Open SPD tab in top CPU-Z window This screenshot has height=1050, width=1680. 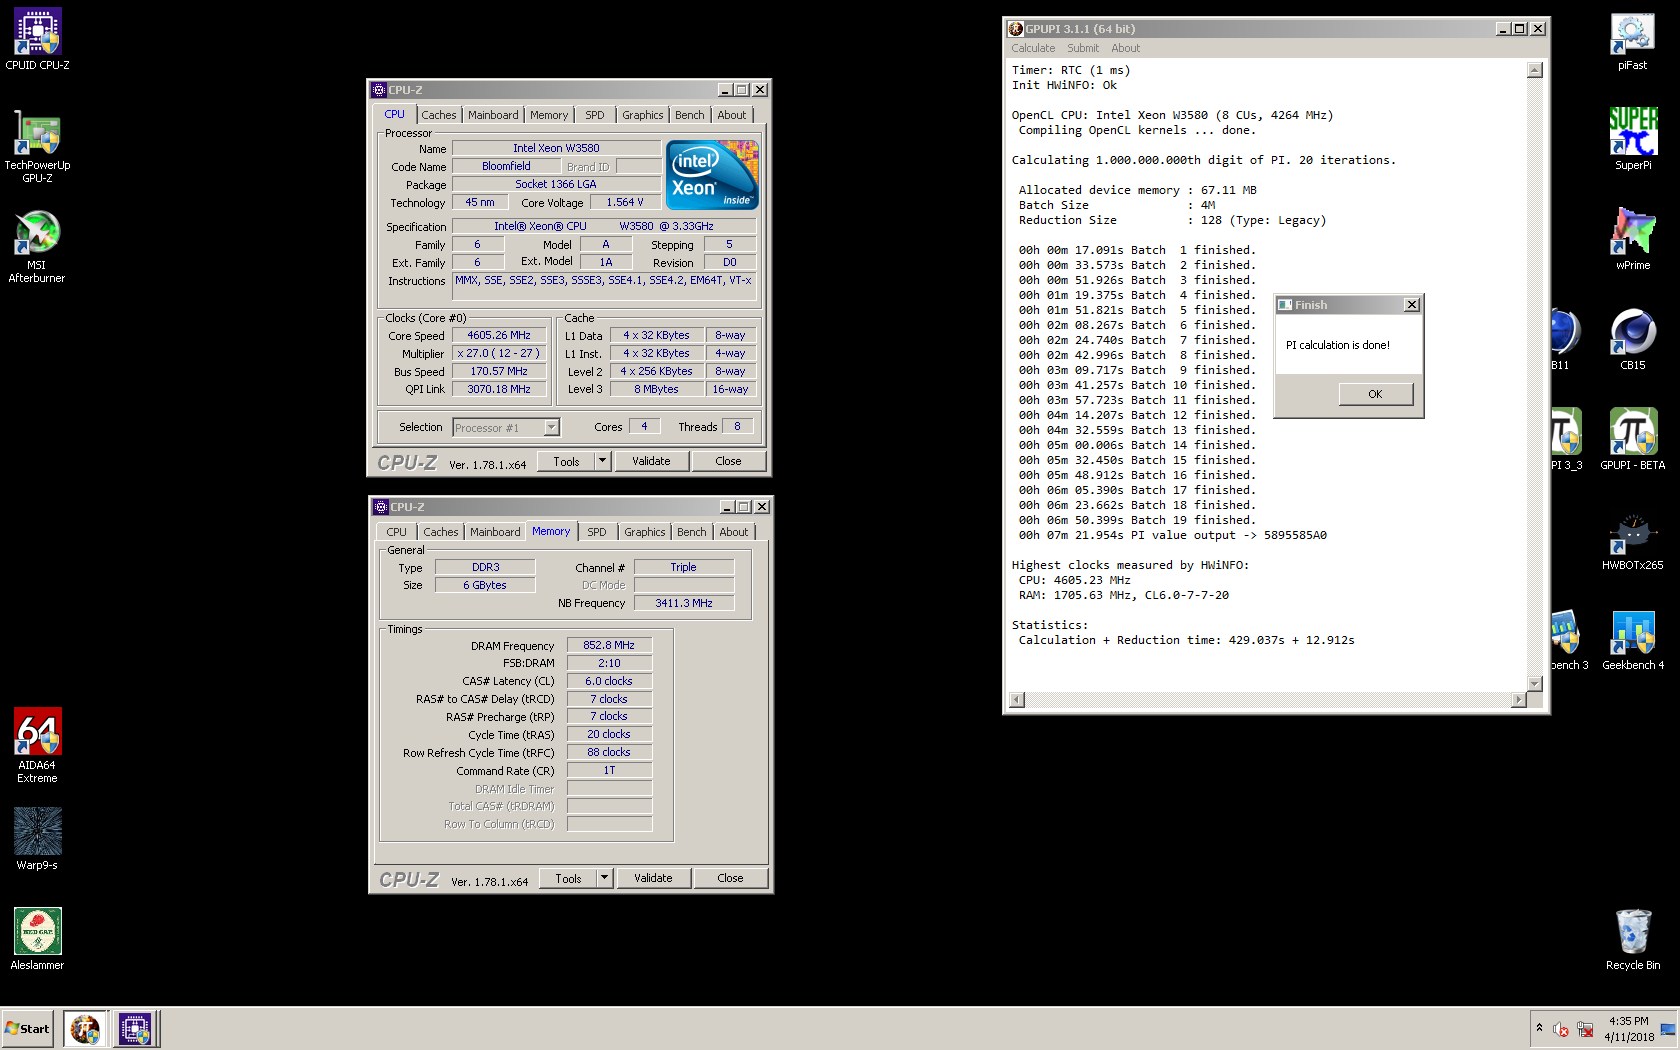point(595,115)
